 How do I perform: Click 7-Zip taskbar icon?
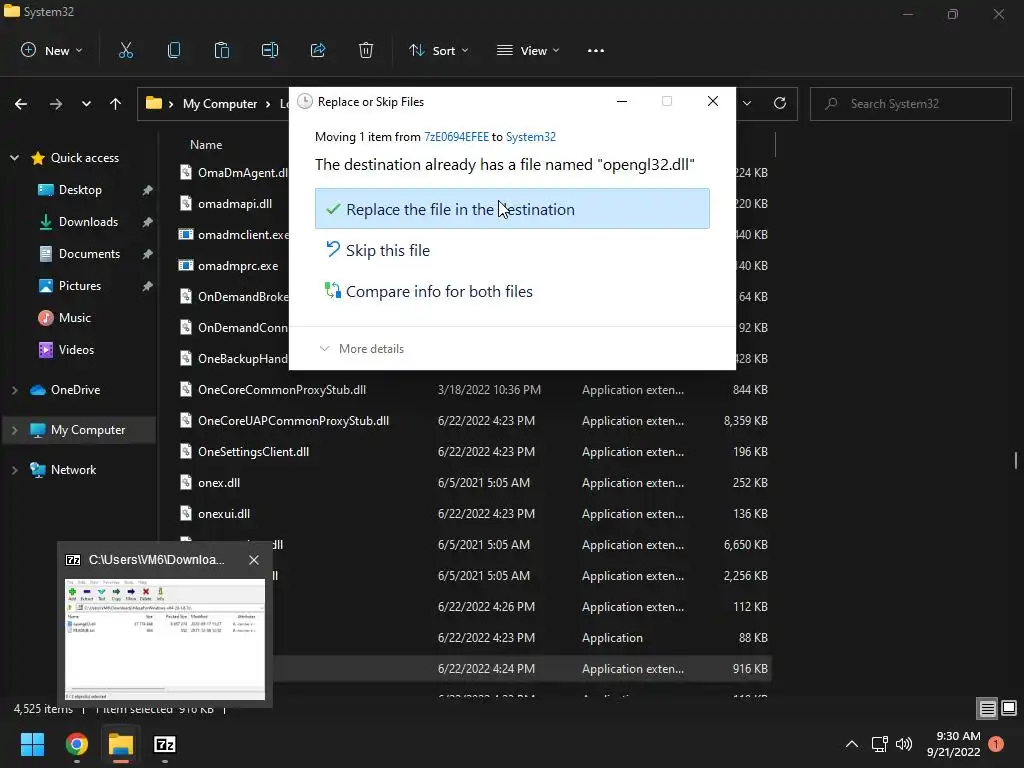click(165, 744)
